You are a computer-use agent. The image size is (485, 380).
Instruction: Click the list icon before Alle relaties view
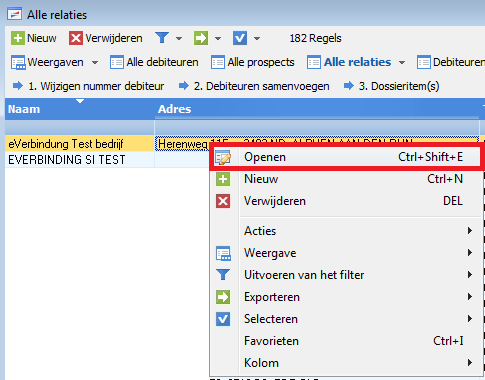(x=314, y=62)
